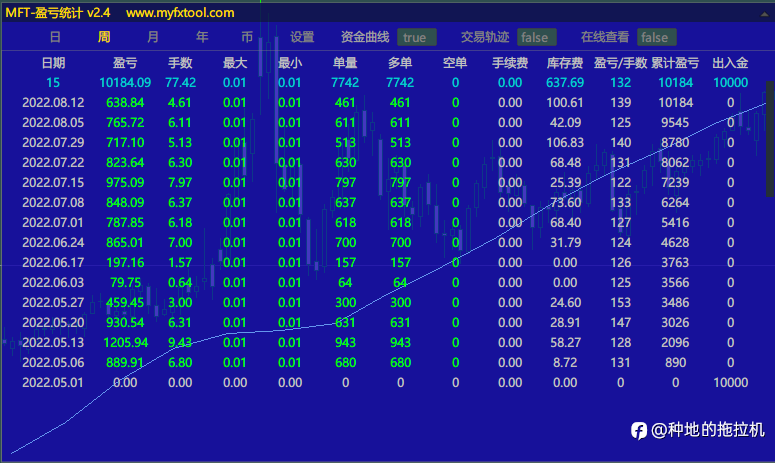This screenshot has width=775, height=463.
Task: Switch to the 月 (monthly) tab
Action: pos(153,37)
